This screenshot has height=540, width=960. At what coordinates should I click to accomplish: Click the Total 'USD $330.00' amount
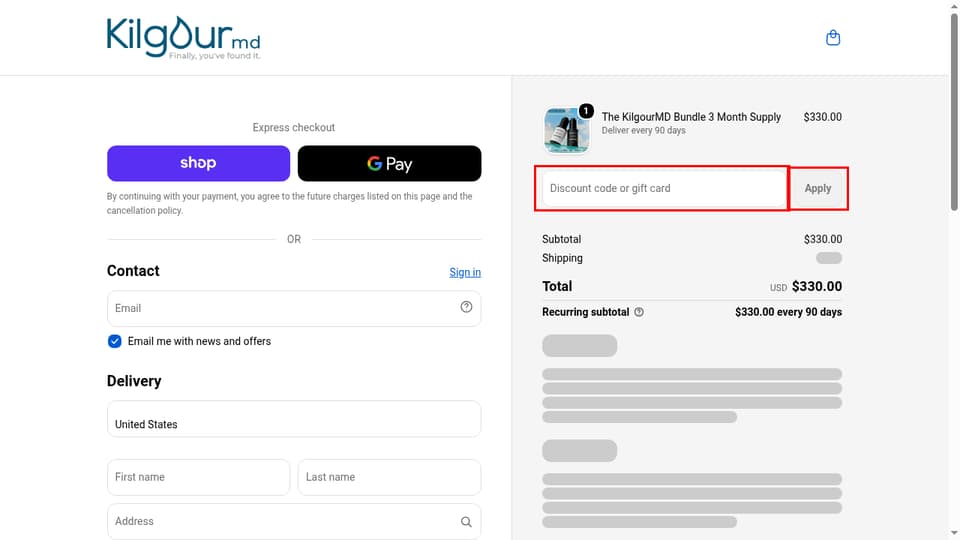pyautogui.click(x=806, y=287)
